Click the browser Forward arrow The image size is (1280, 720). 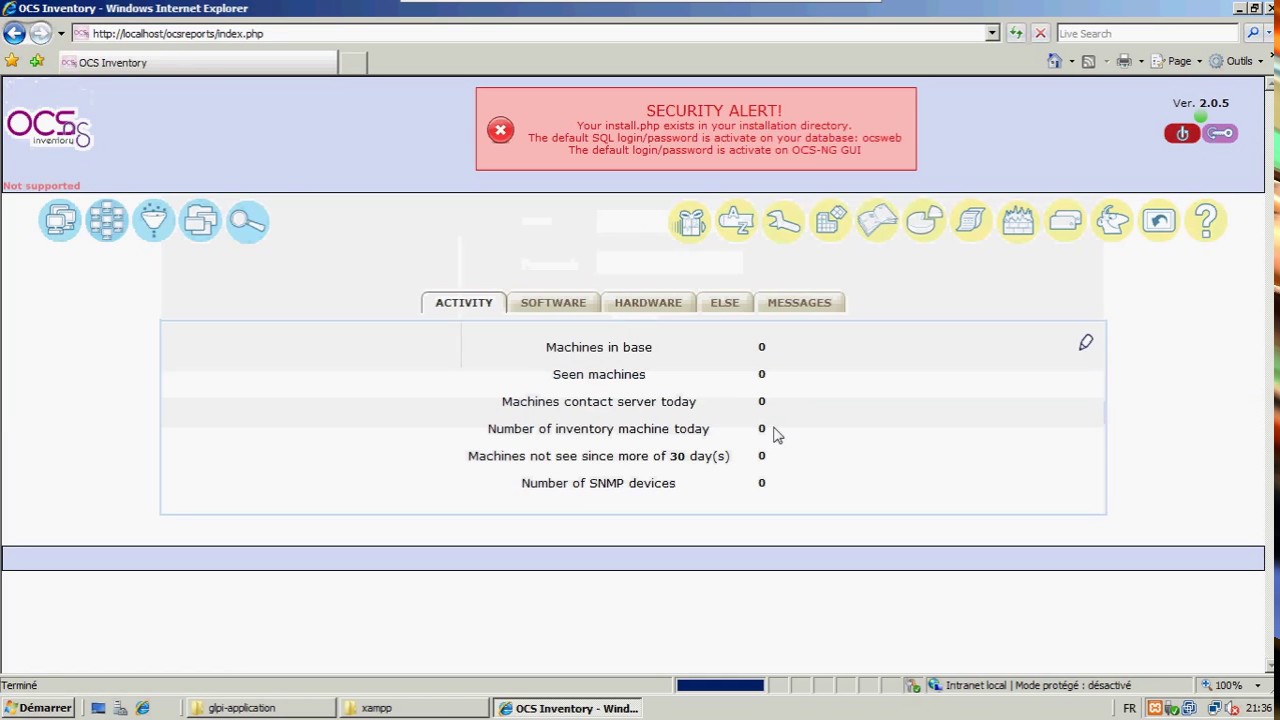39,33
